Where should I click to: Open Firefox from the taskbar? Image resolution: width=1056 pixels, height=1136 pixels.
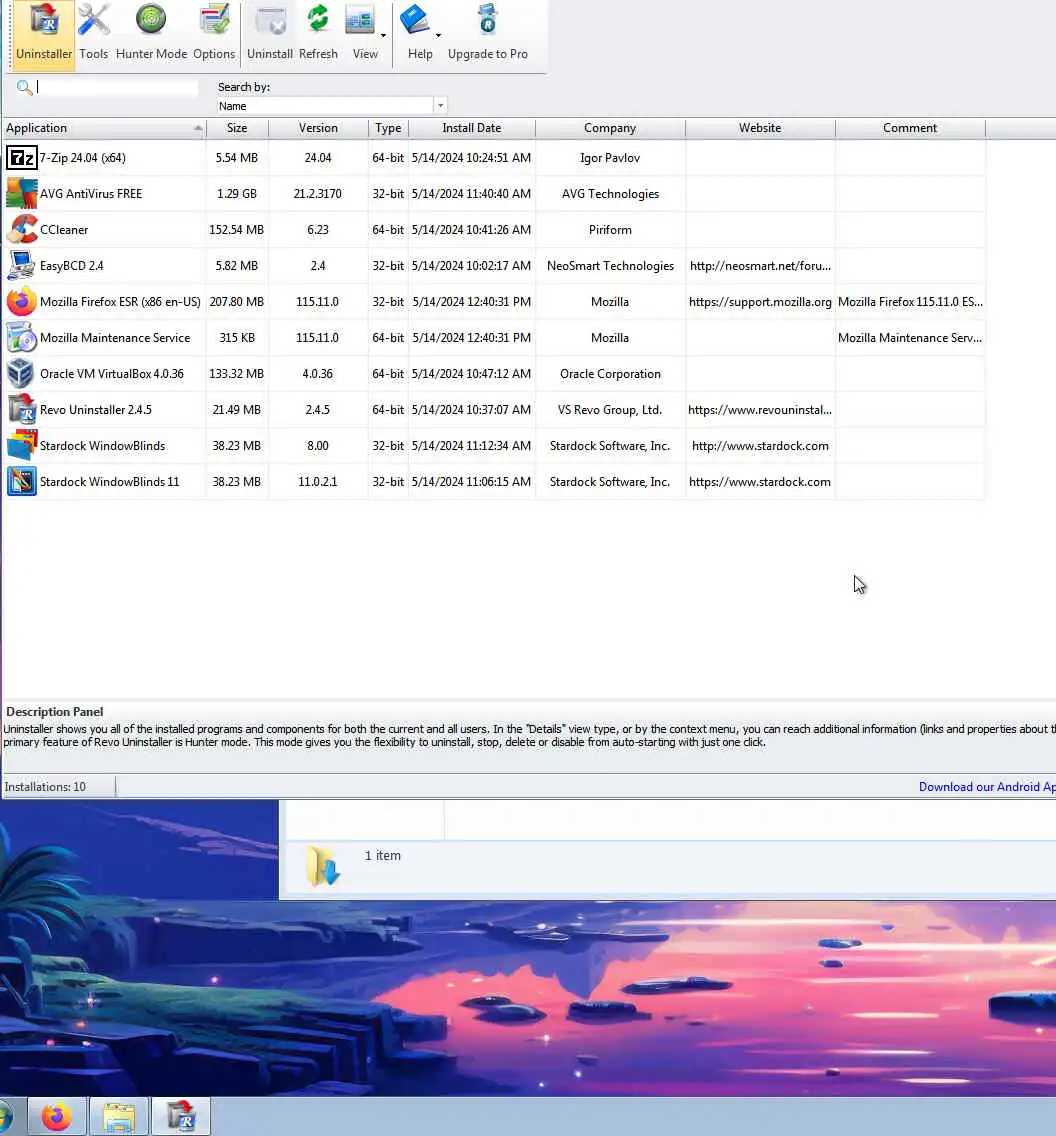point(56,1116)
